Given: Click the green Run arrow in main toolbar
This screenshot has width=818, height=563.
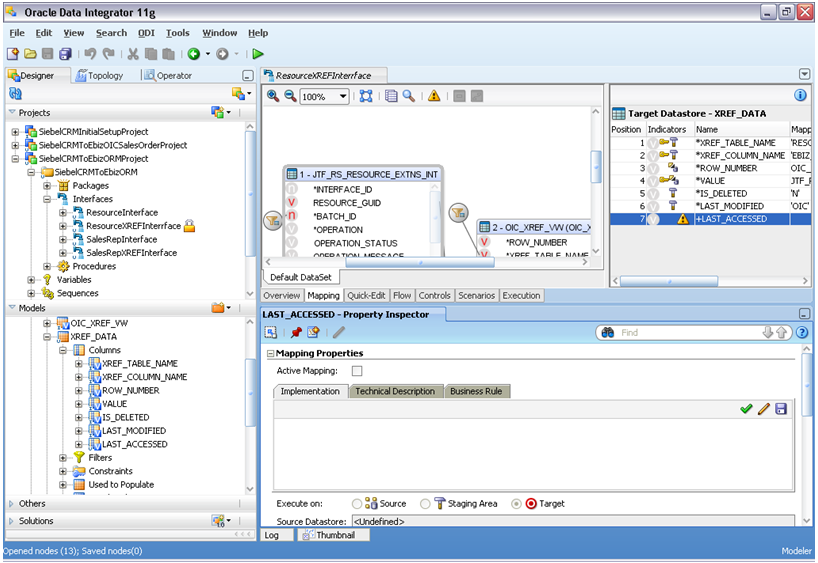Looking at the screenshot, I should [258, 54].
